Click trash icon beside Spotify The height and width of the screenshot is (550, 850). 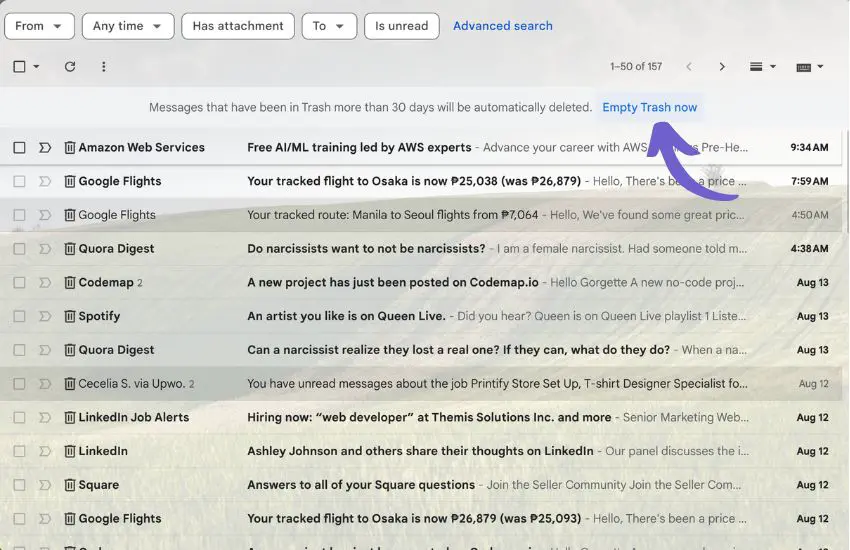(x=70, y=316)
